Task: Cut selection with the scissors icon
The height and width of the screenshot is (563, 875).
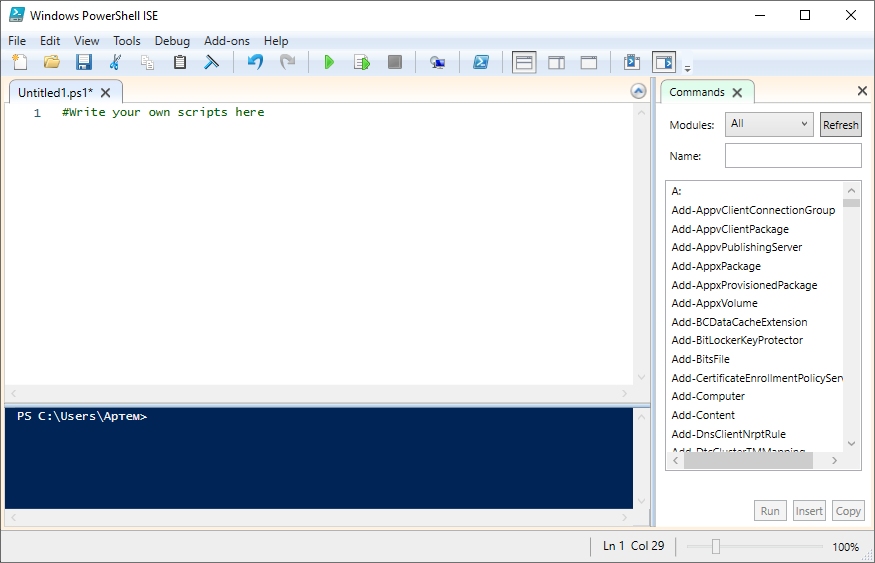Action: 116,62
